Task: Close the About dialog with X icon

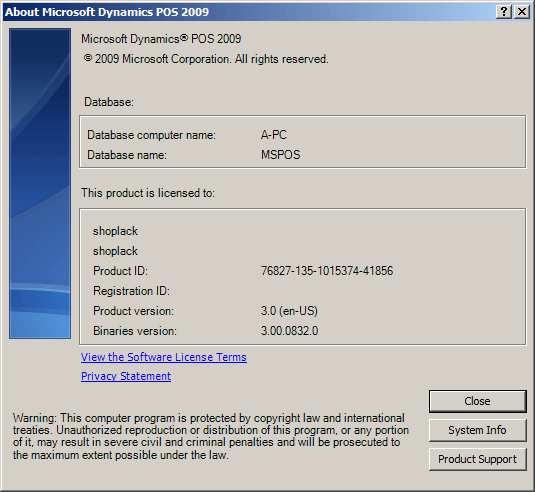Action: pyautogui.click(x=522, y=12)
